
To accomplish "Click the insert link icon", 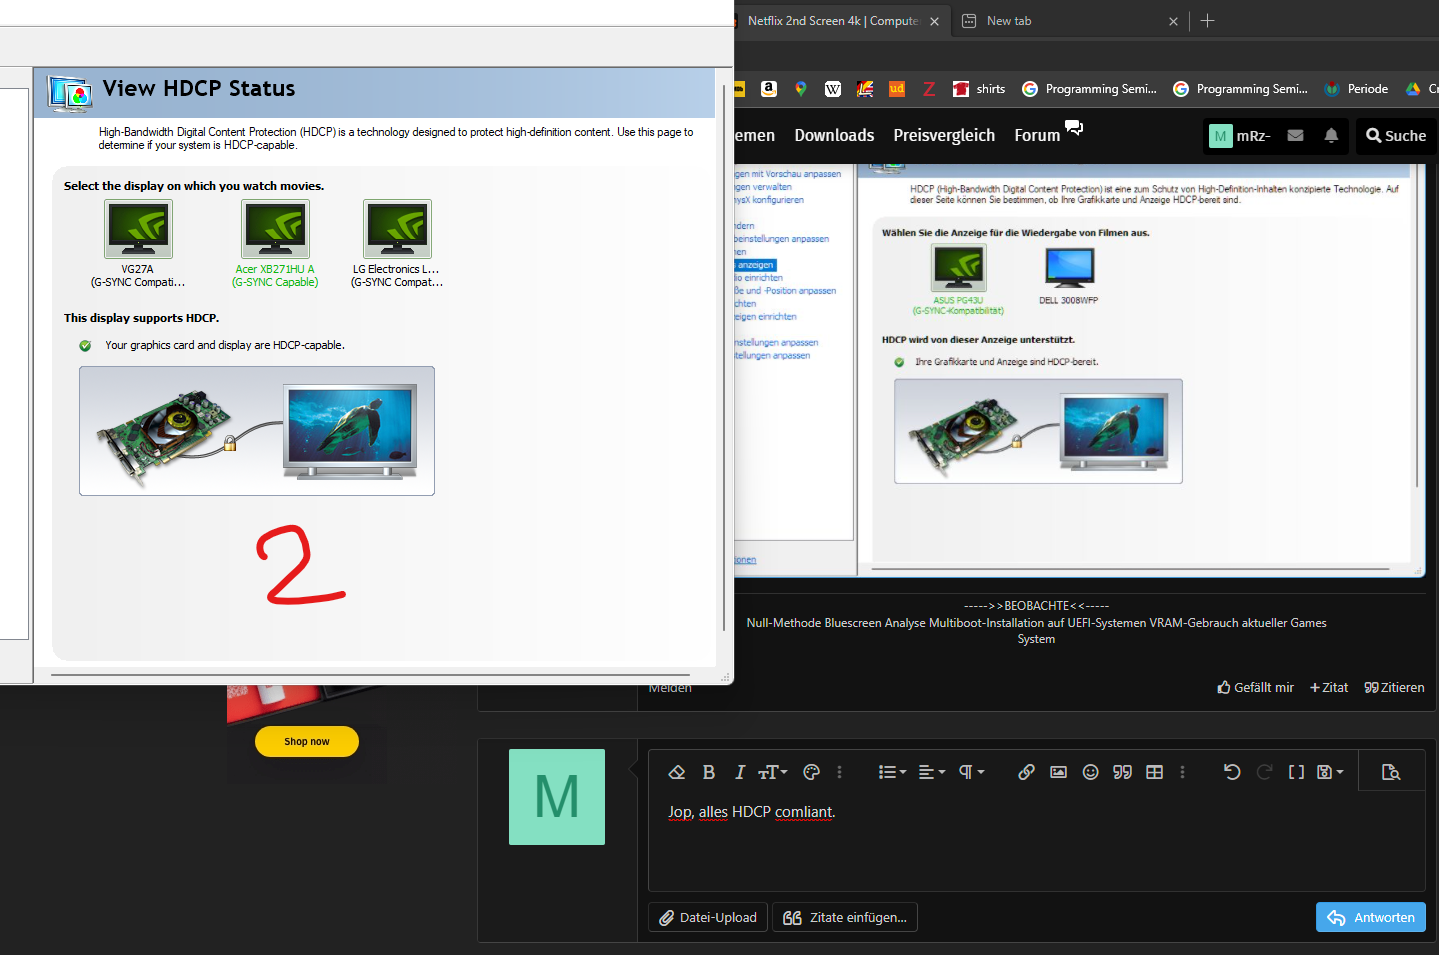I will (1026, 772).
